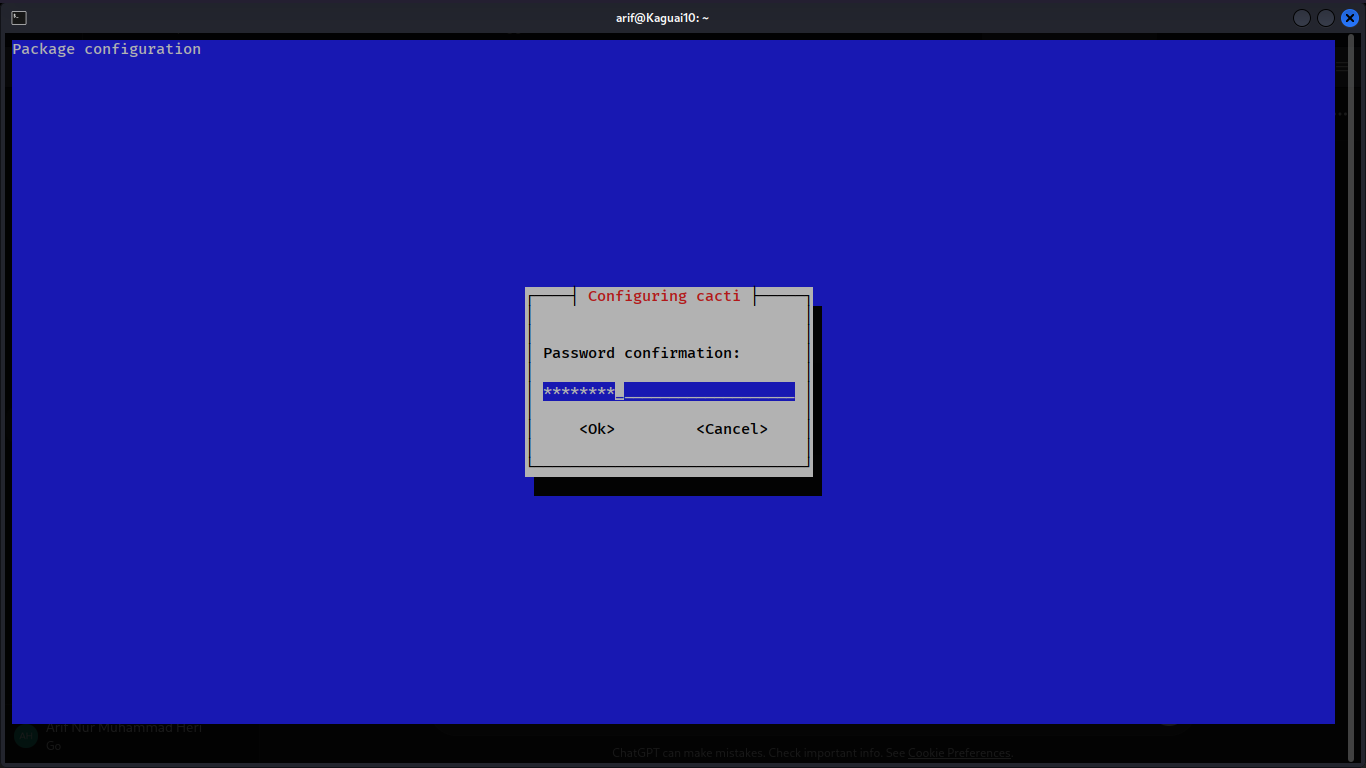Click the Ok button in the cacti dialog
Image resolution: width=1366 pixels, height=768 pixels.
click(x=597, y=429)
